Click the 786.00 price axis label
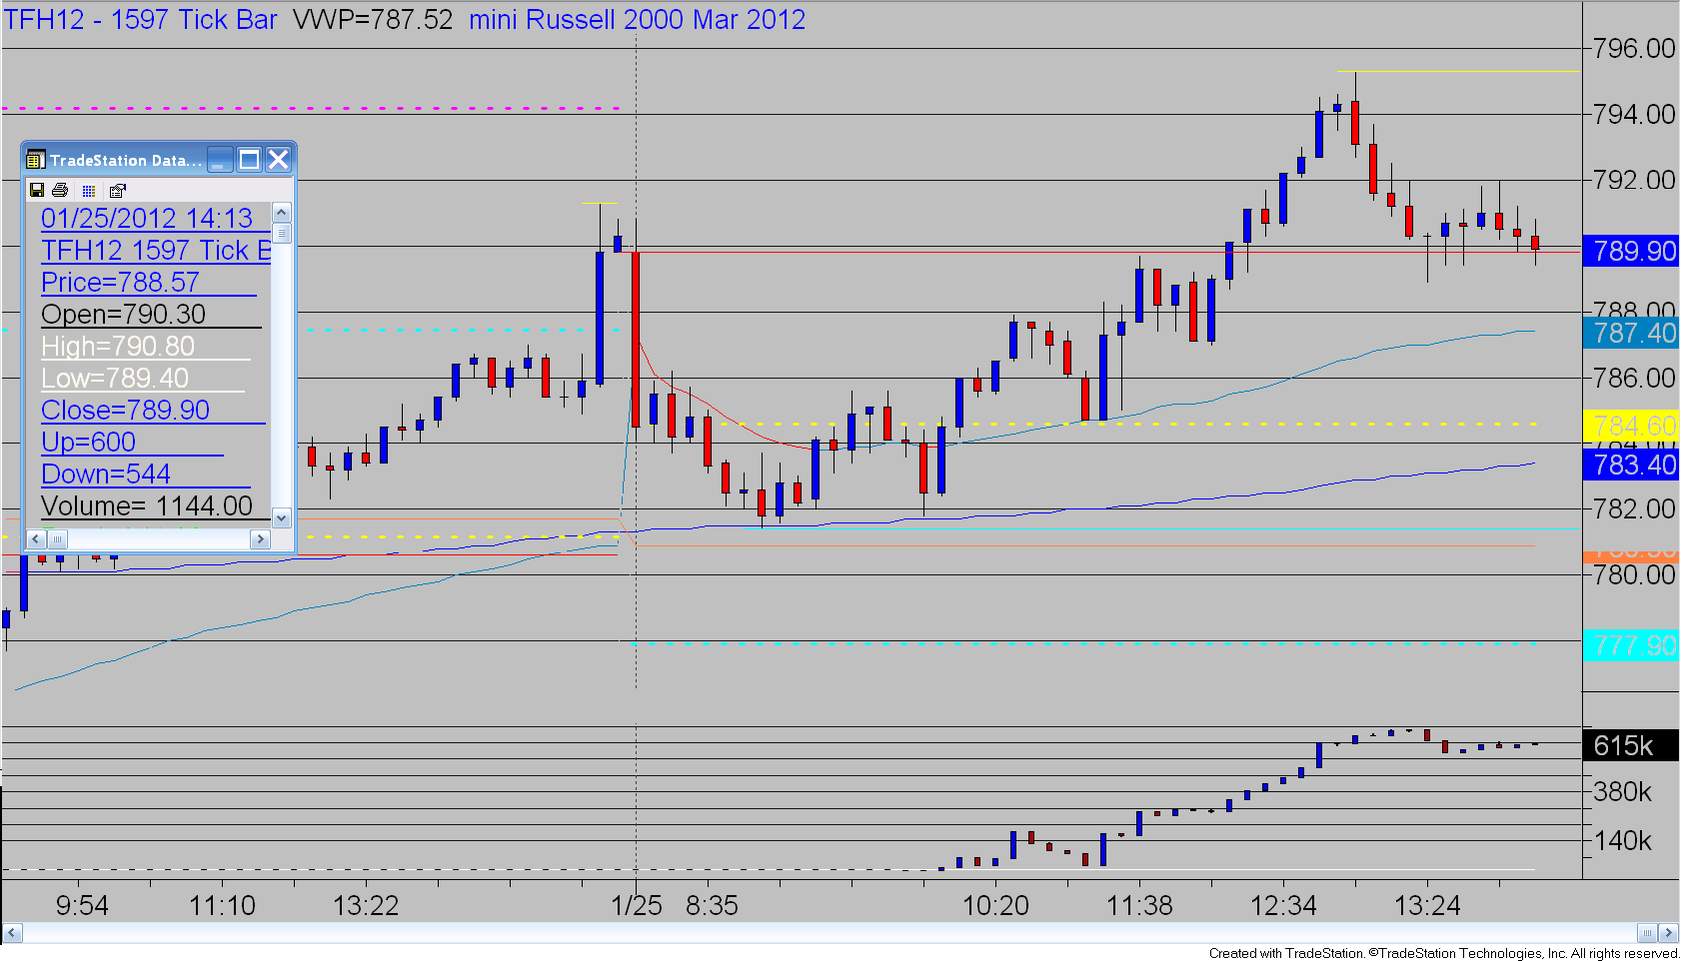Viewport: 1681px width, 961px height. (x=1634, y=377)
